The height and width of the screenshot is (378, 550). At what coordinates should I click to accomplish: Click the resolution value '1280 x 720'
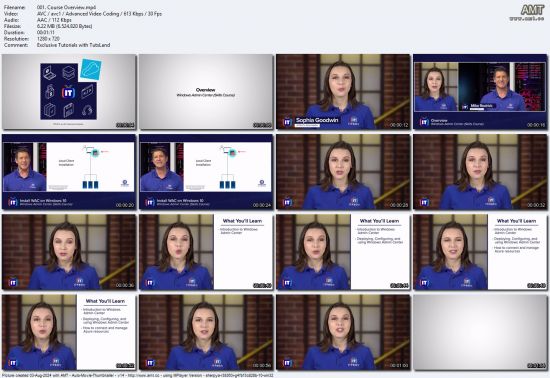48,39
